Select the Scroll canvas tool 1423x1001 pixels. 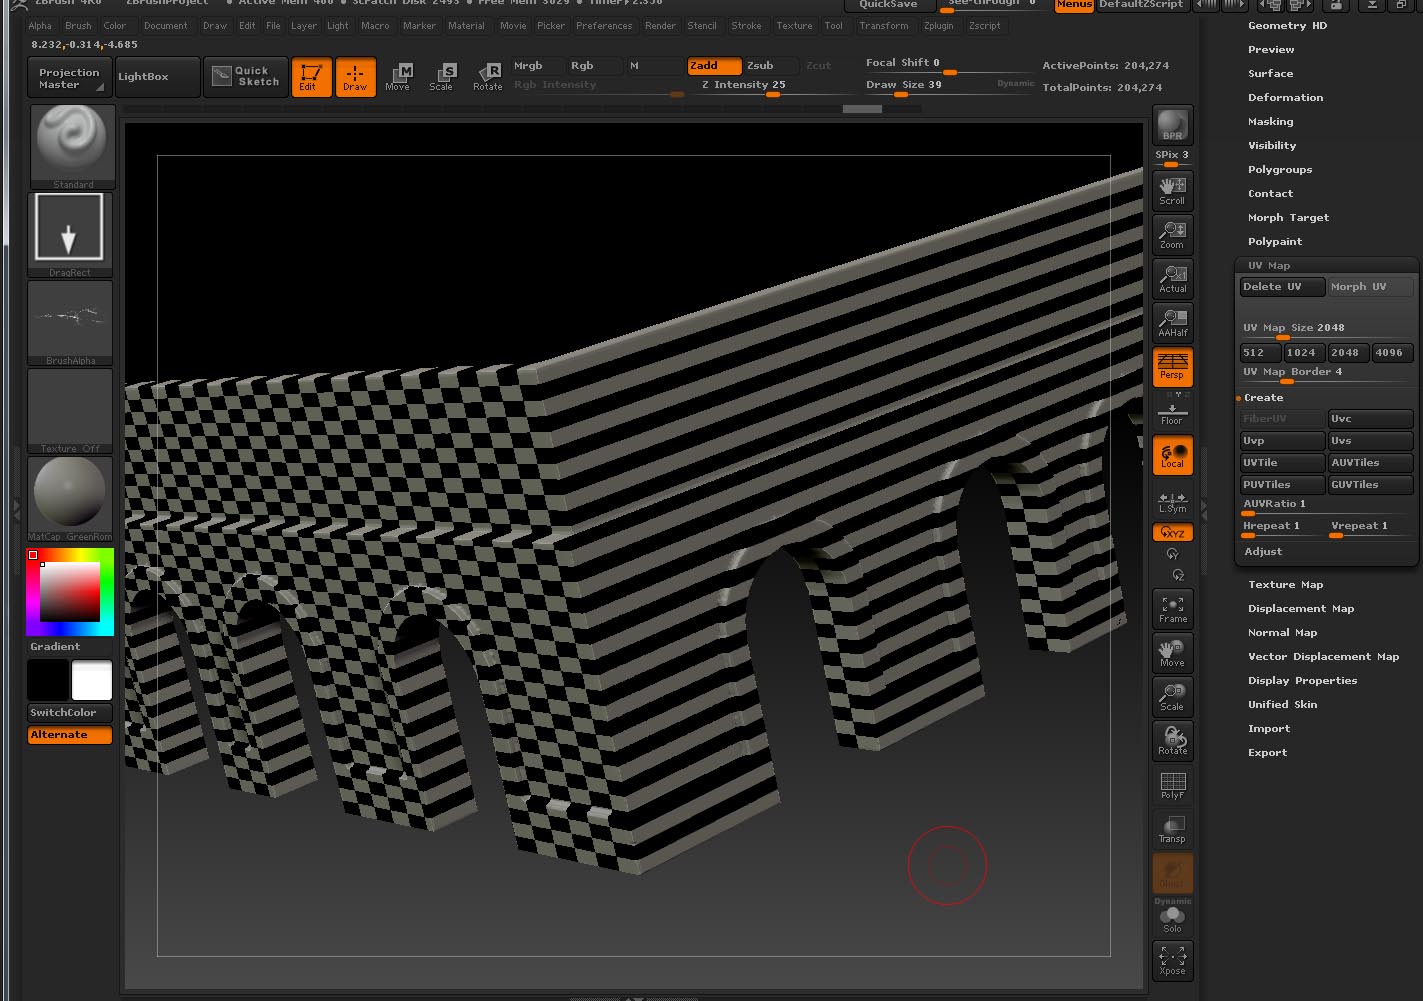pyautogui.click(x=1172, y=190)
